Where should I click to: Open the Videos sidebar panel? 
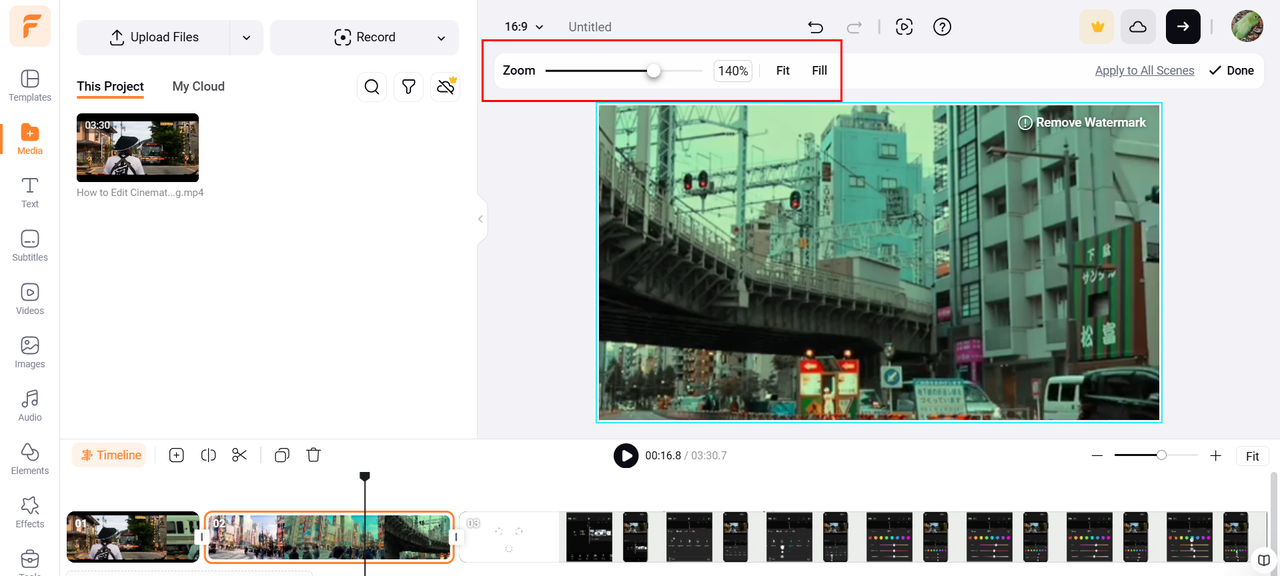pyautogui.click(x=30, y=299)
